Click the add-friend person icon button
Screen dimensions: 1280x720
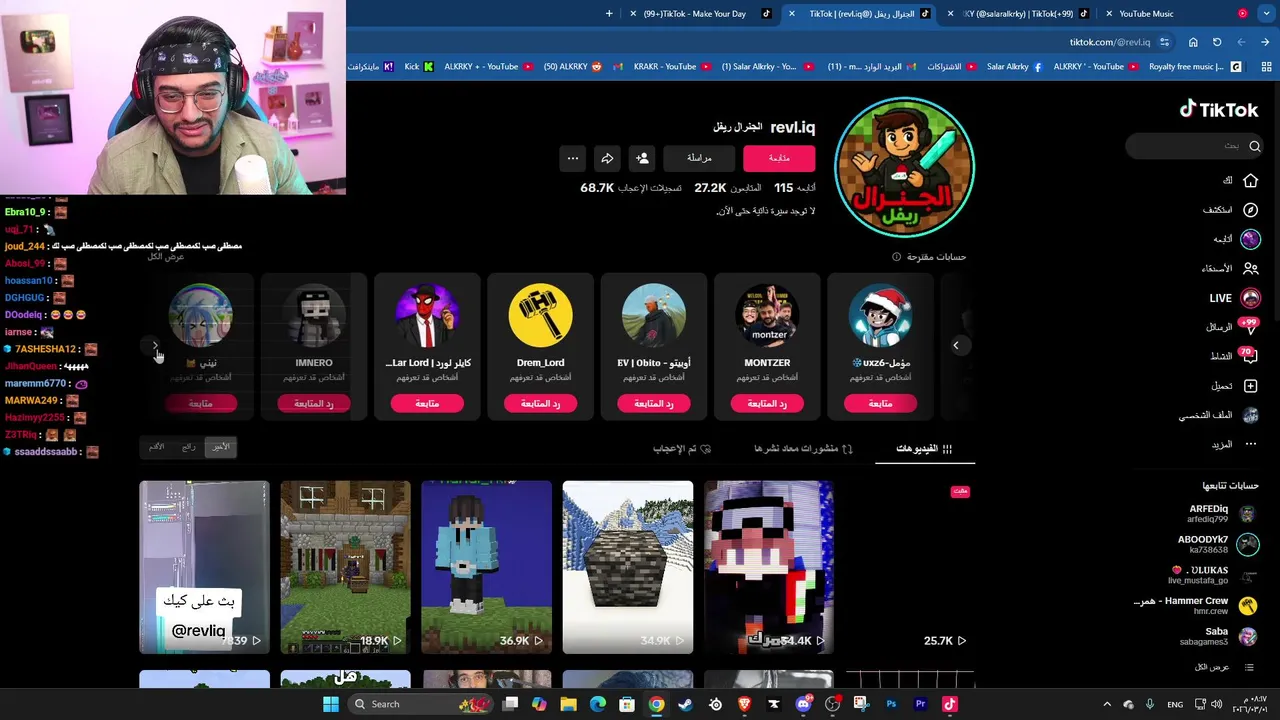643,158
